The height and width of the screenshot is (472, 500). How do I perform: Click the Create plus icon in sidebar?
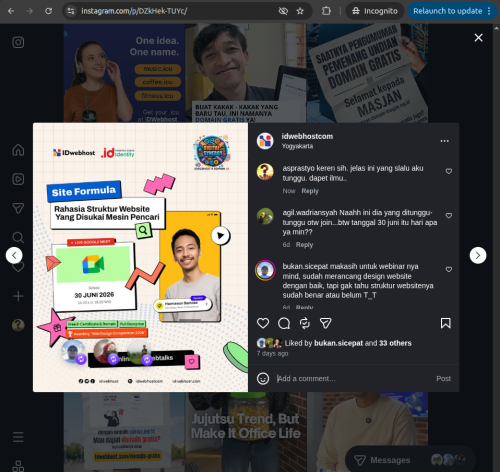[18, 296]
